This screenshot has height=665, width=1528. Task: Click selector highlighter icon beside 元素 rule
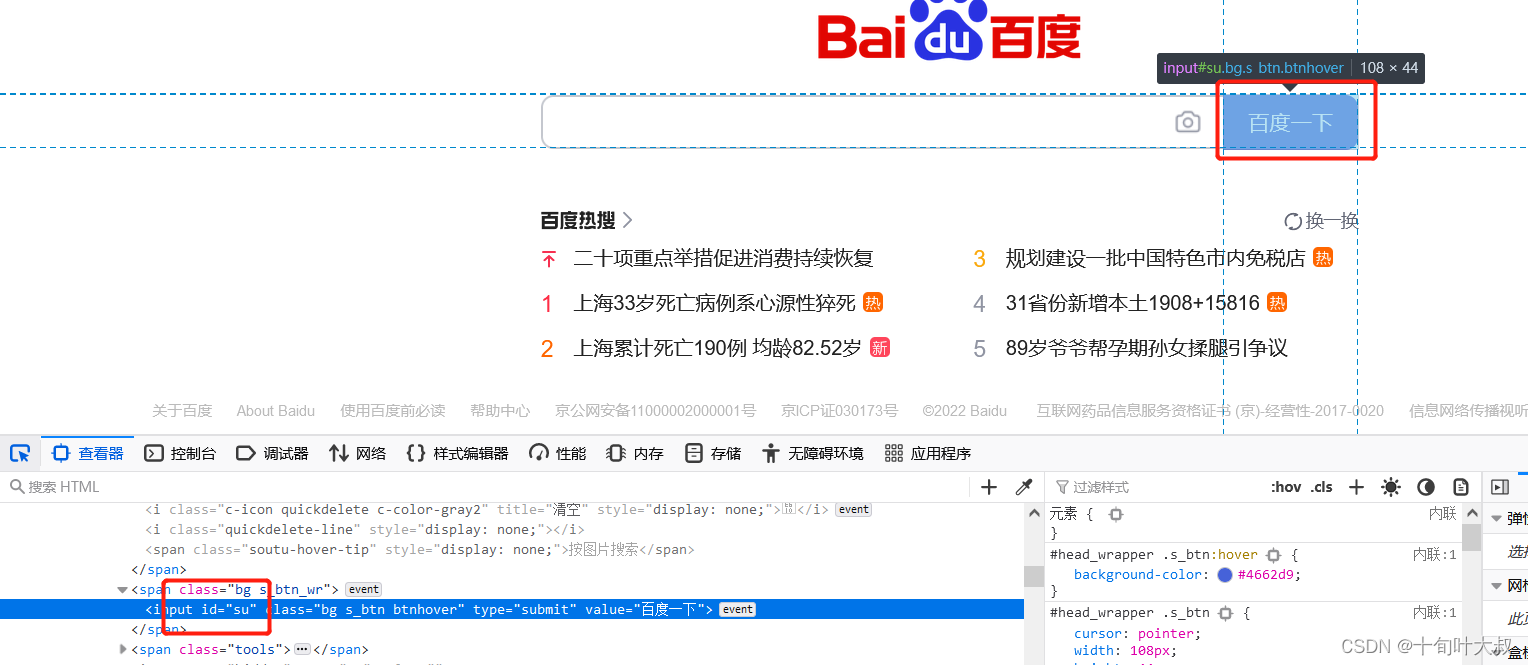coord(1116,514)
